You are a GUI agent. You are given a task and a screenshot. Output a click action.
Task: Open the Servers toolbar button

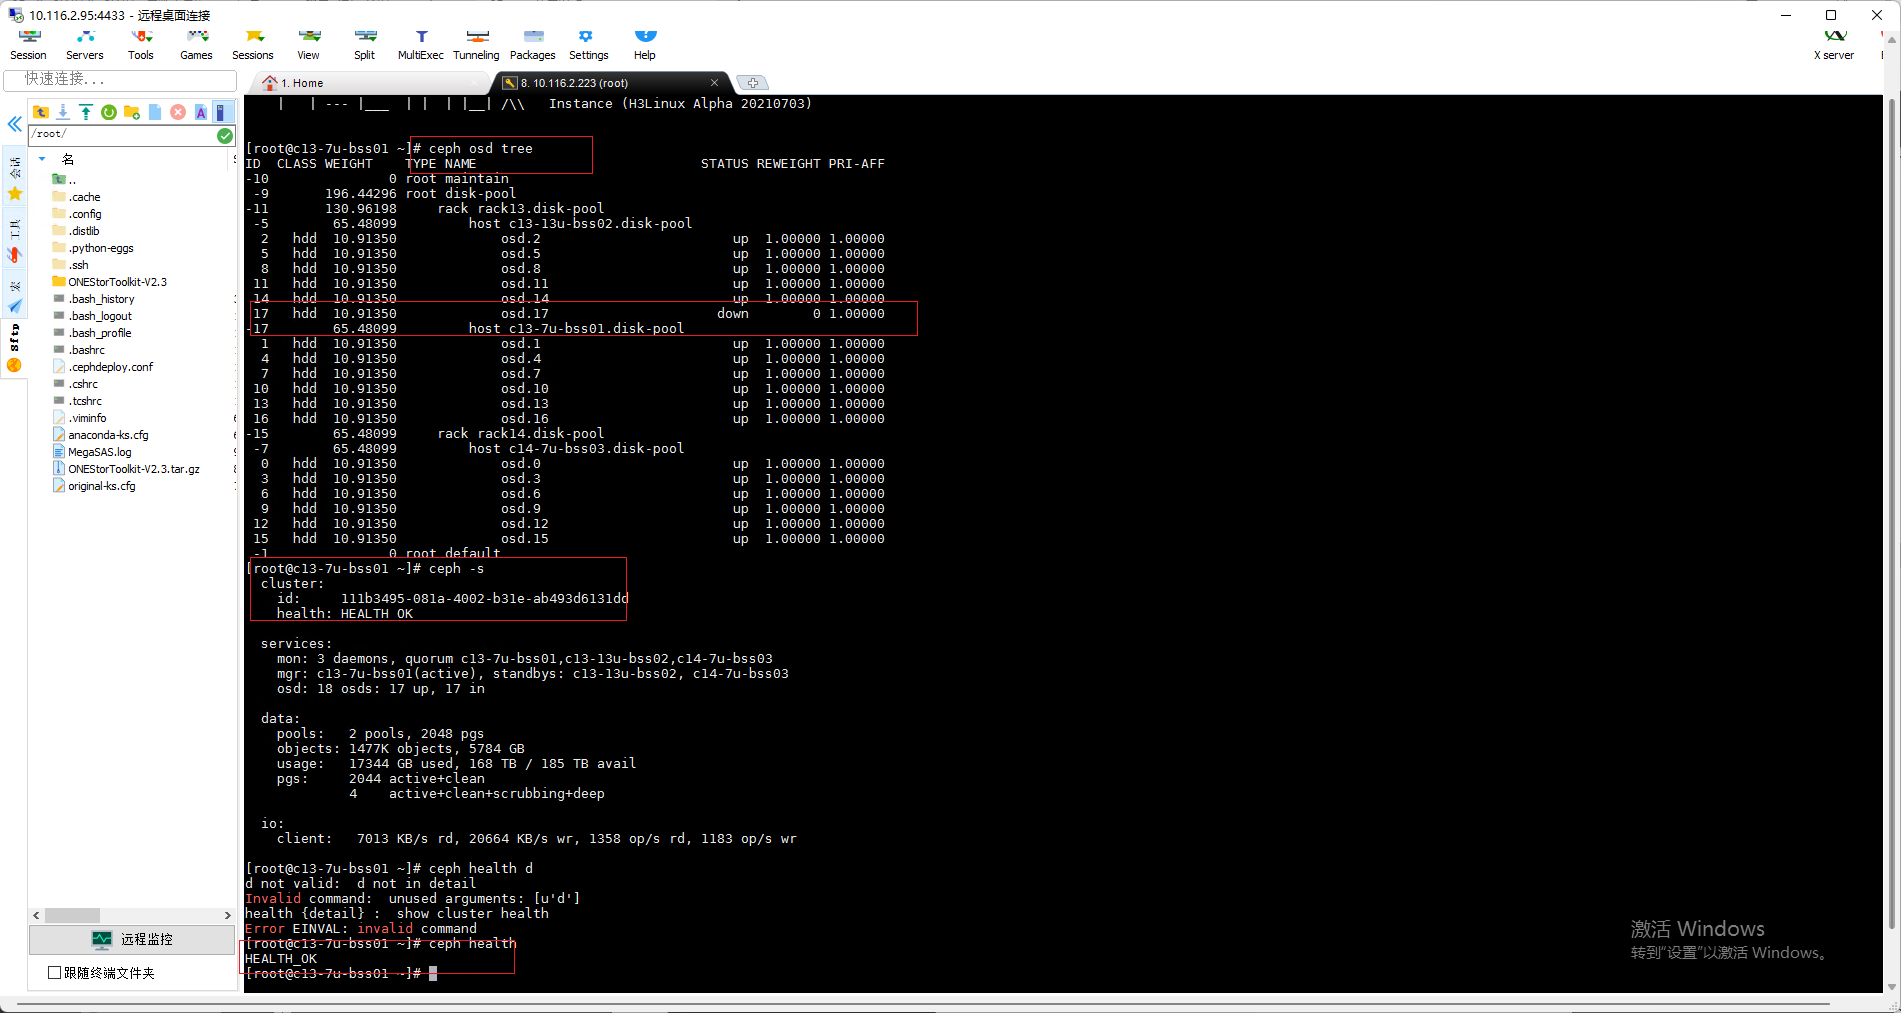point(85,45)
